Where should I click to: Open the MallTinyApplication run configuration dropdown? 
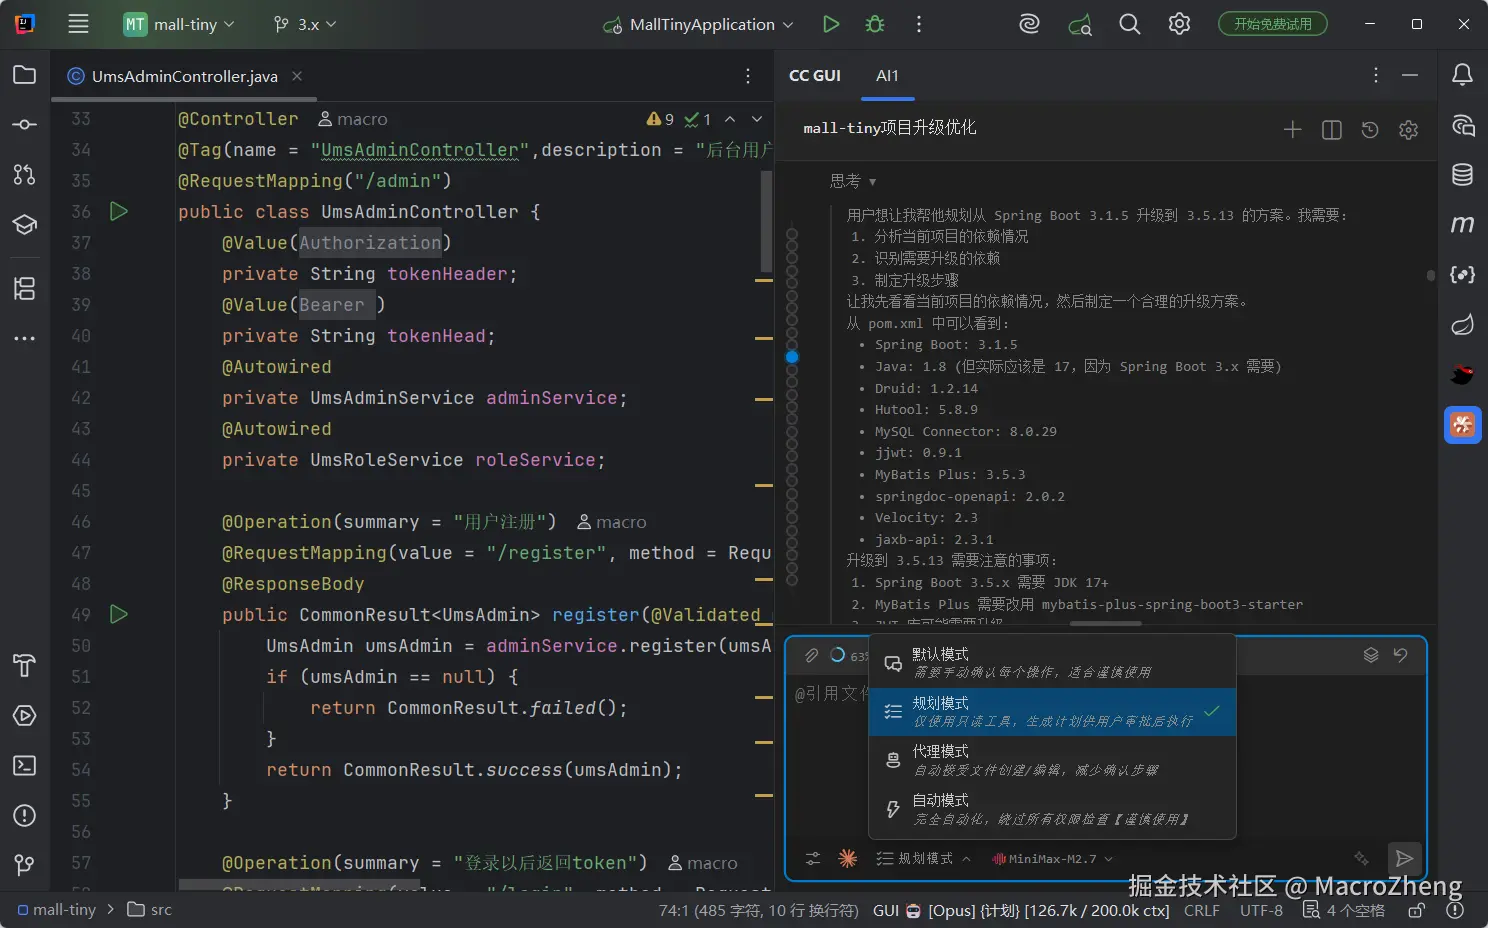click(x=698, y=24)
